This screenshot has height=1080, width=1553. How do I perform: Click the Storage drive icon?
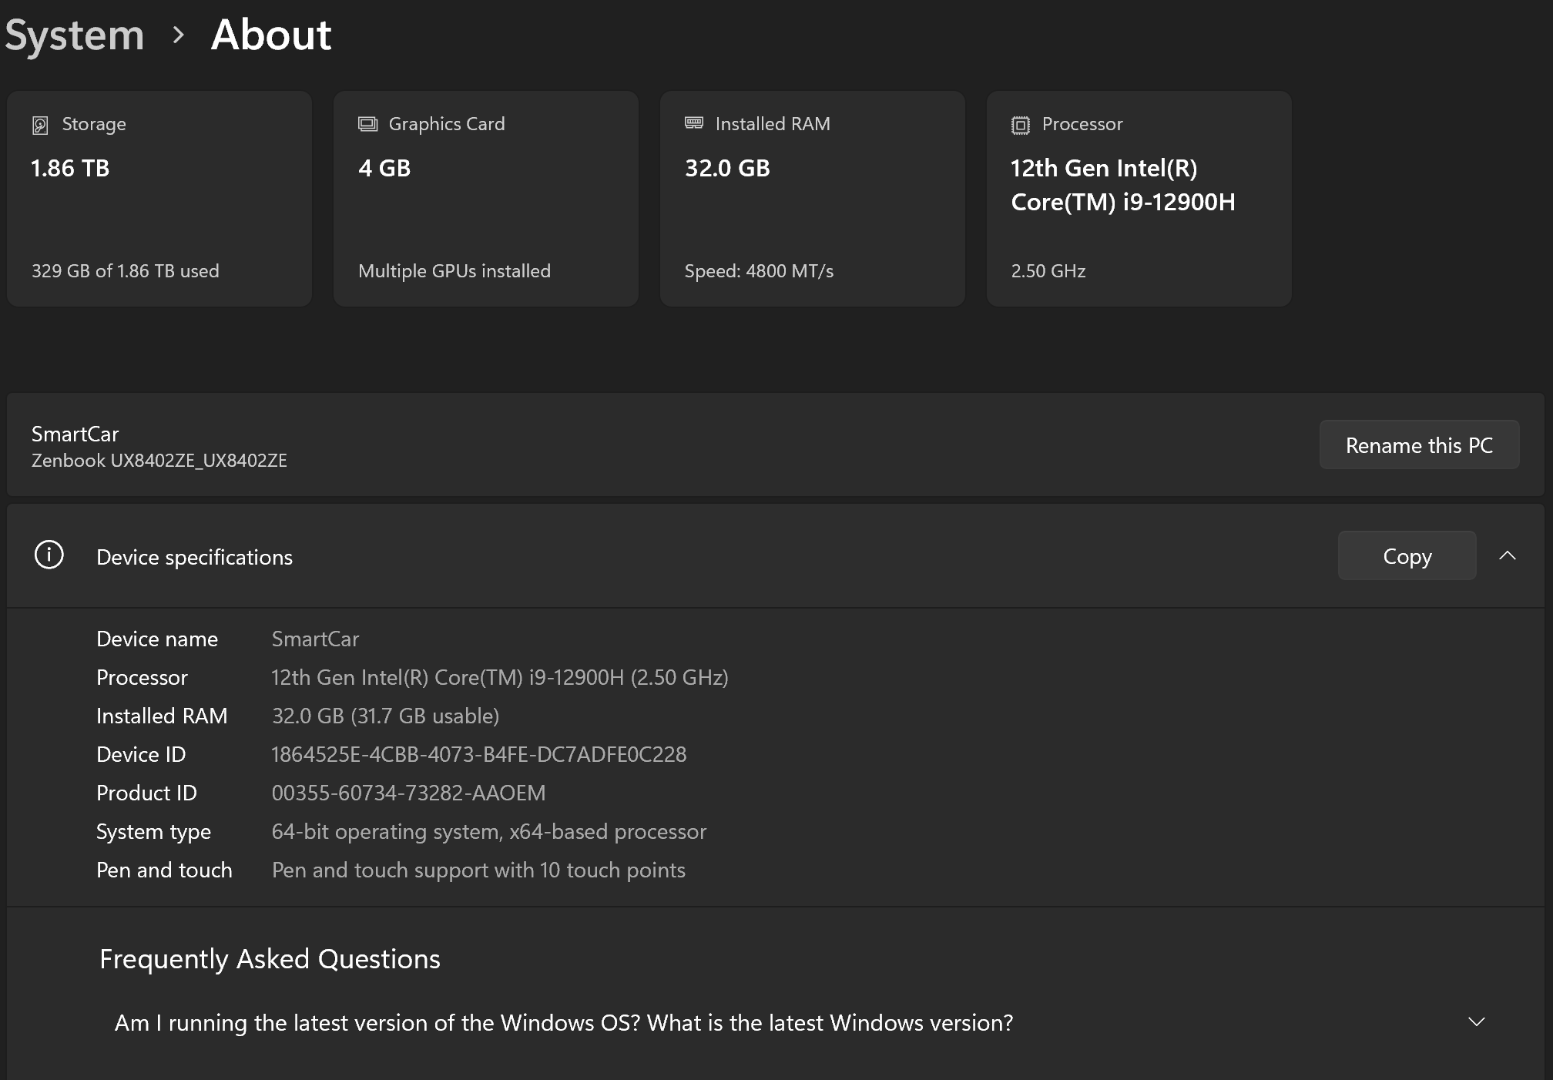(x=40, y=125)
